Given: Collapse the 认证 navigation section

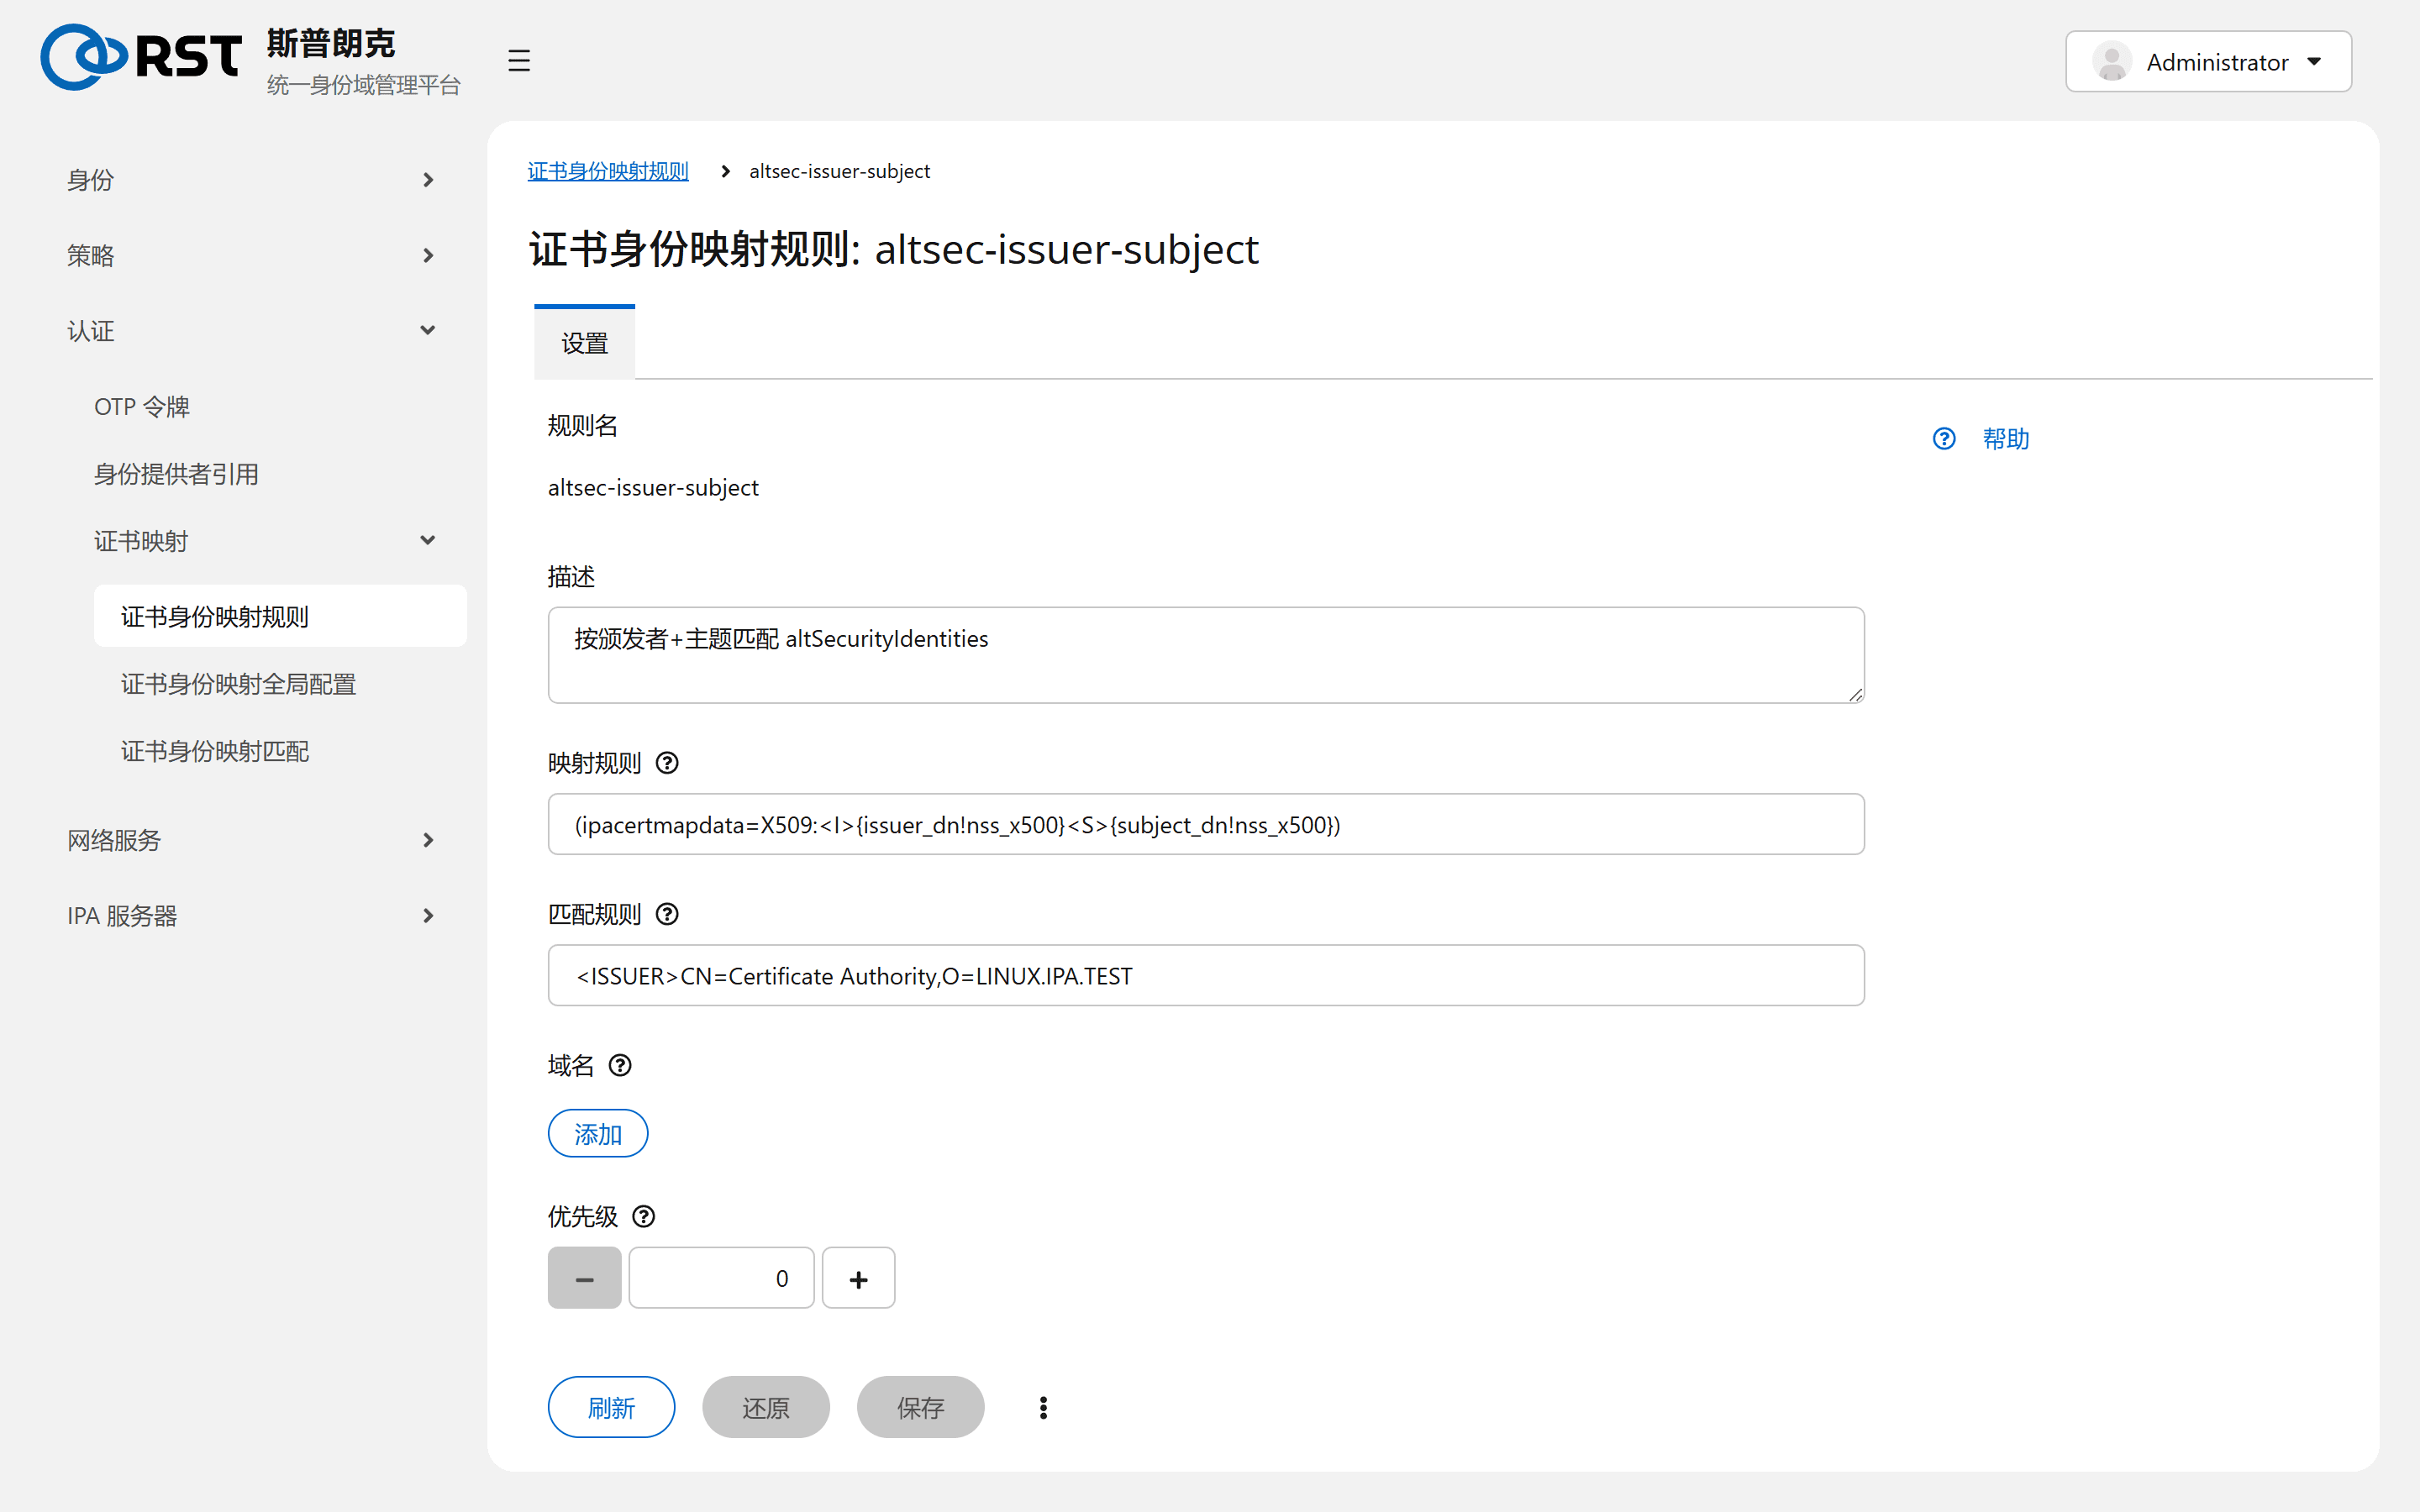Looking at the screenshot, I should click(x=252, y=331).
